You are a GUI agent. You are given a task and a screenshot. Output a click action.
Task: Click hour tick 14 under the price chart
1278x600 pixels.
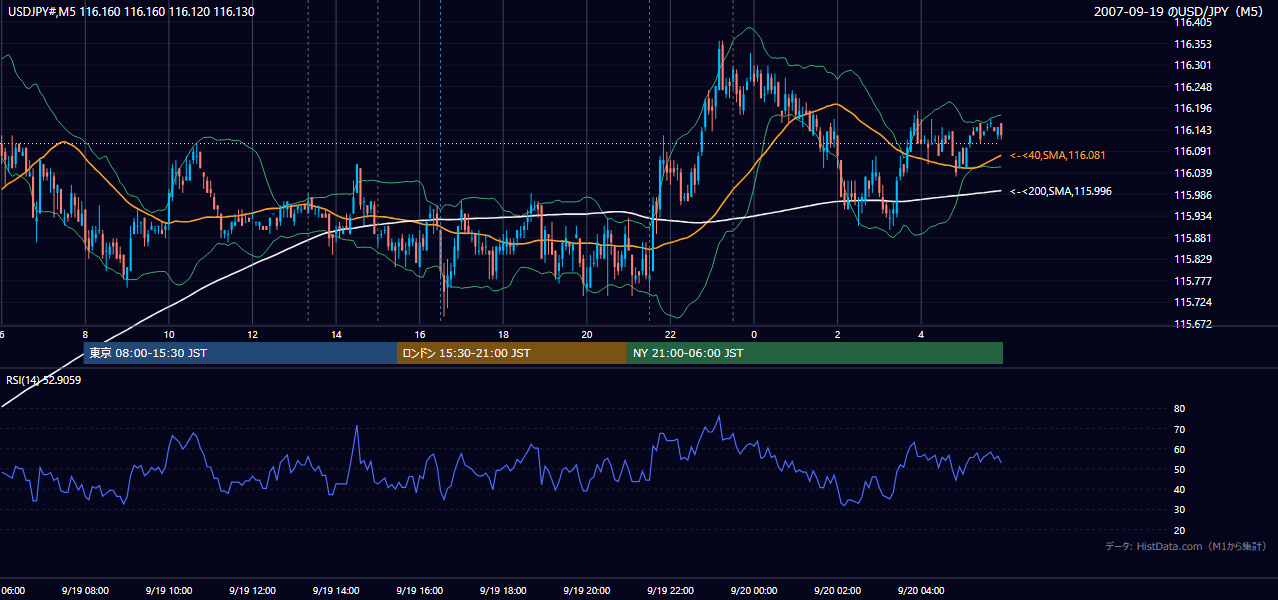click(337, 334)
